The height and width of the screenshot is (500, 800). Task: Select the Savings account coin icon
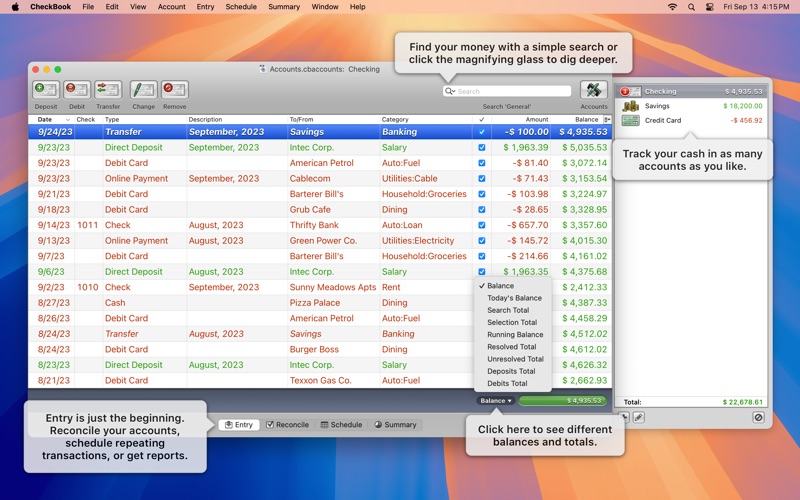click(x=631, y=106)
